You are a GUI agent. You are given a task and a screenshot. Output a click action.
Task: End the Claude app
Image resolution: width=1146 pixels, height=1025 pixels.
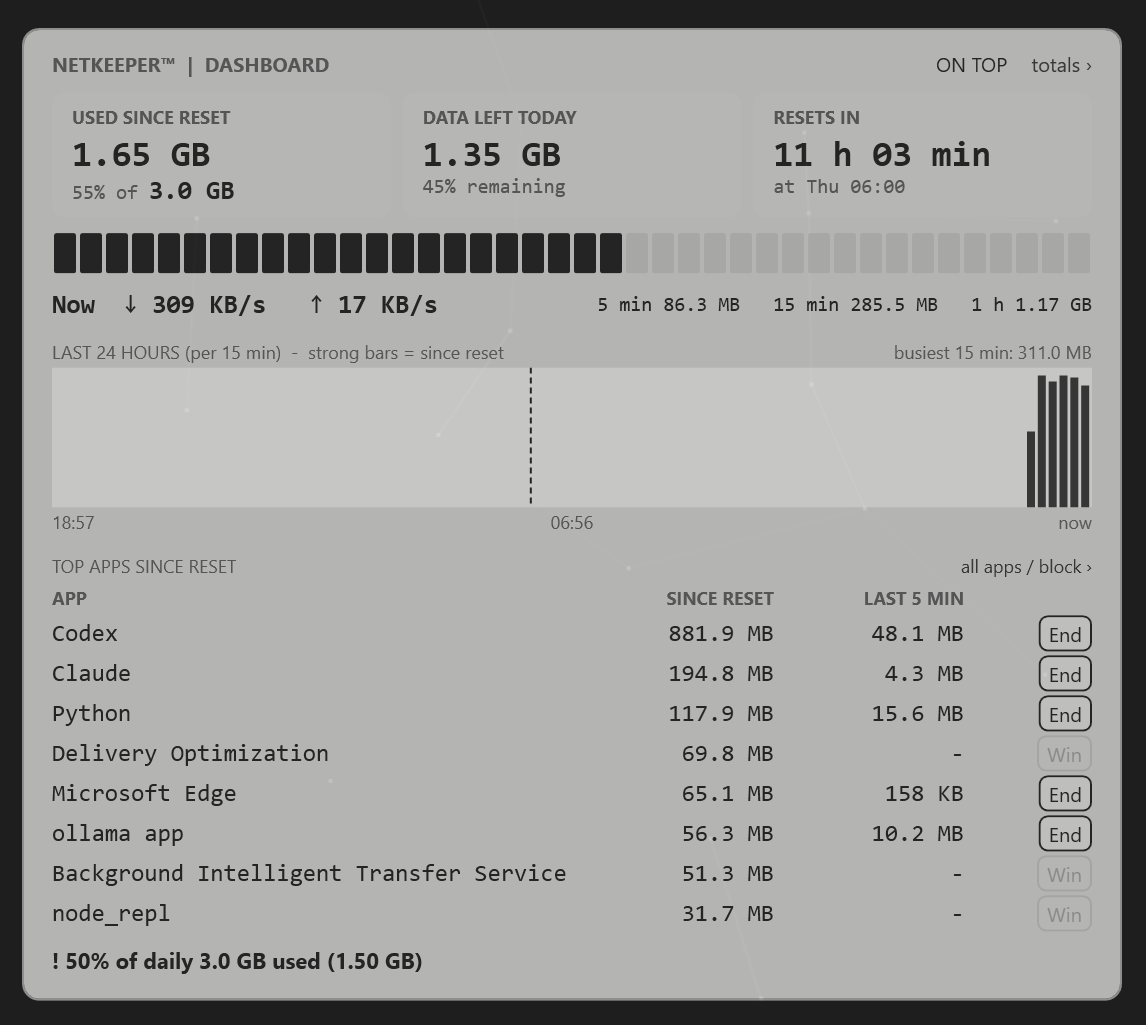coord(1065,674)
